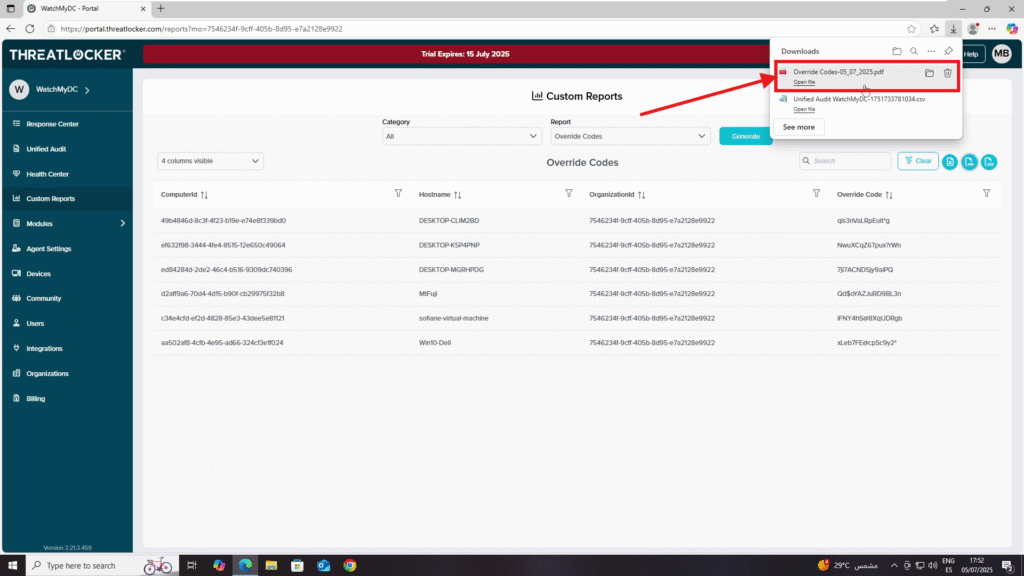The width and height of the screenshot is (1024, 576).
Task: Expand Modules sidebar submenu
Action: (123, 223)
